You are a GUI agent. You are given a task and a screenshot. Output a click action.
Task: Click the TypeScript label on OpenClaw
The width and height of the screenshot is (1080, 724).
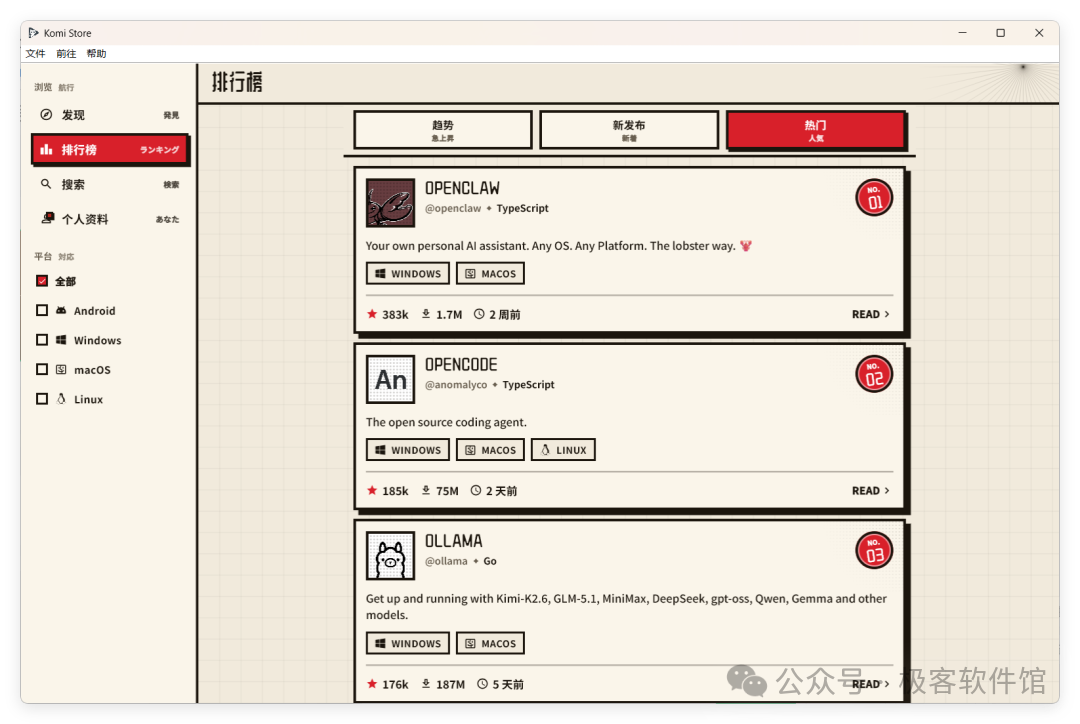tap(522, 208)
